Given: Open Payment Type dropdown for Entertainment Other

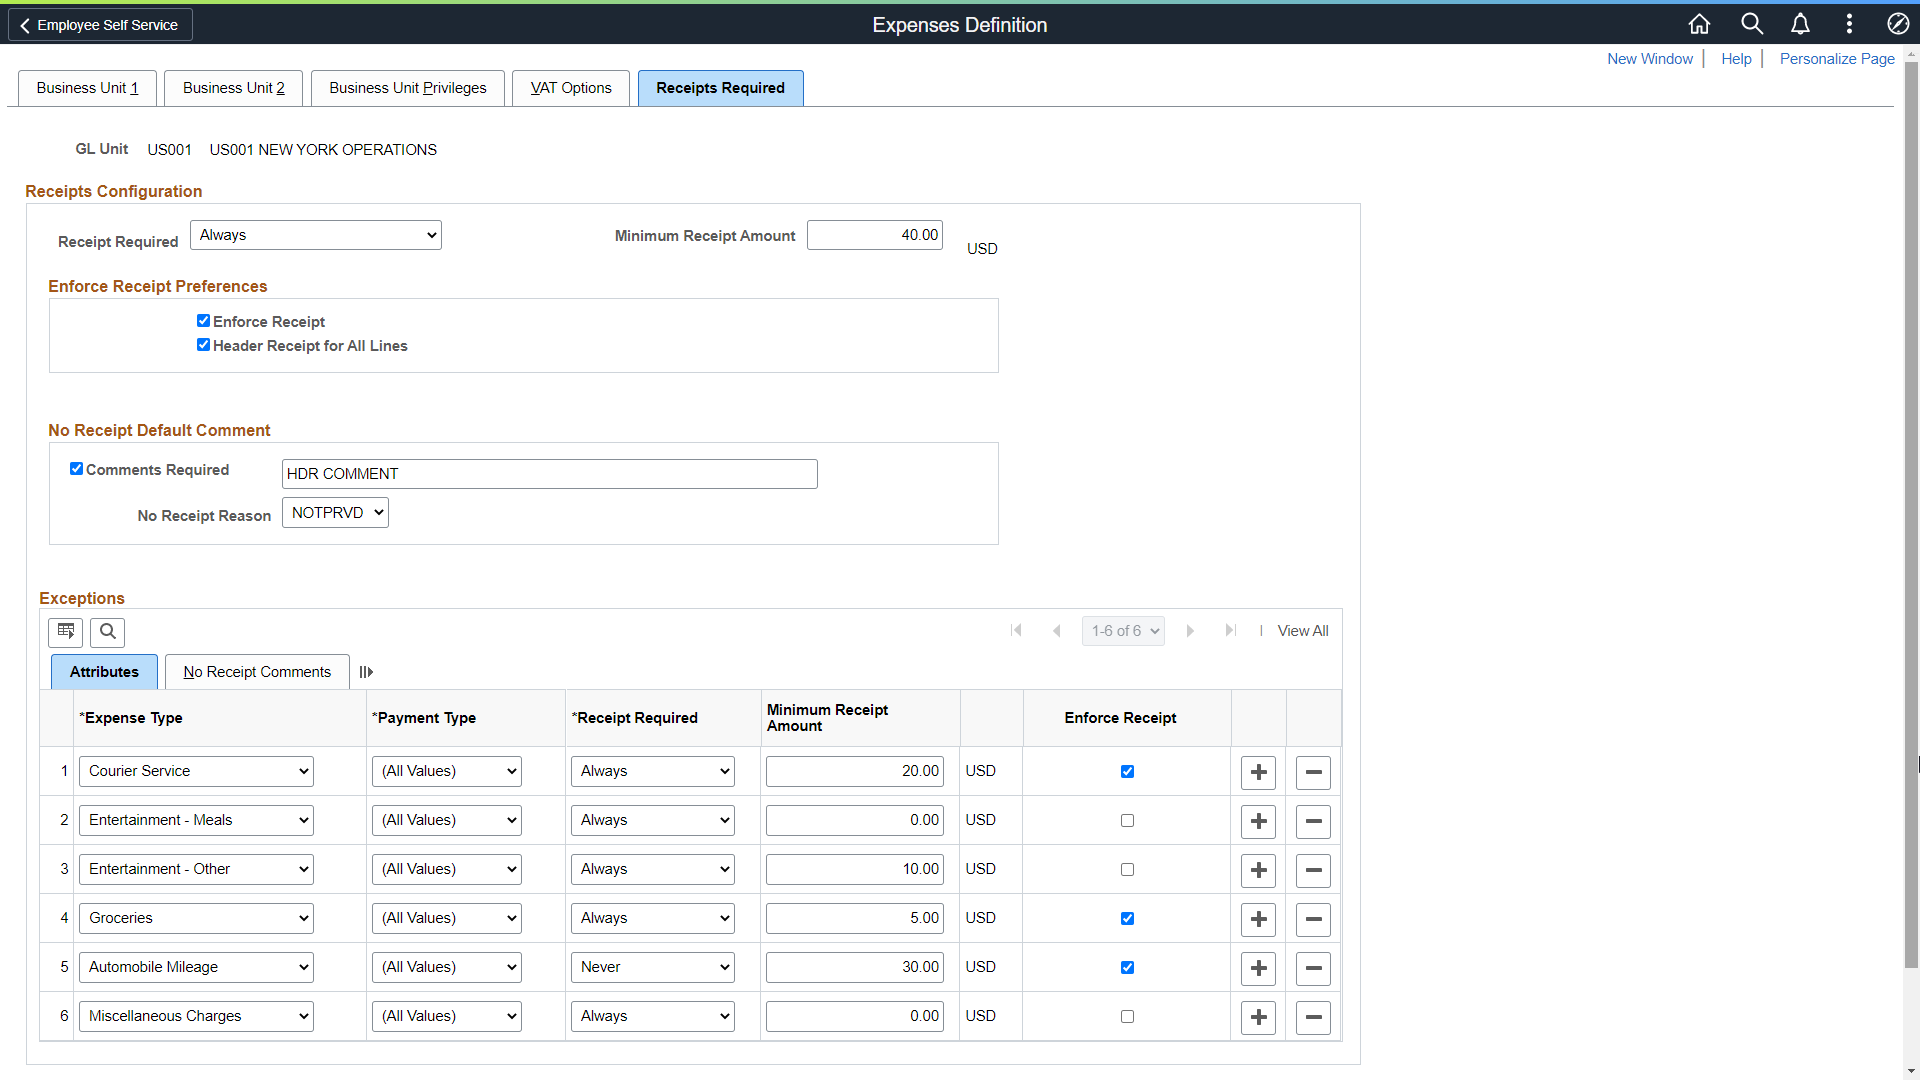Looking at the screenshot, I should pos(446,869).
